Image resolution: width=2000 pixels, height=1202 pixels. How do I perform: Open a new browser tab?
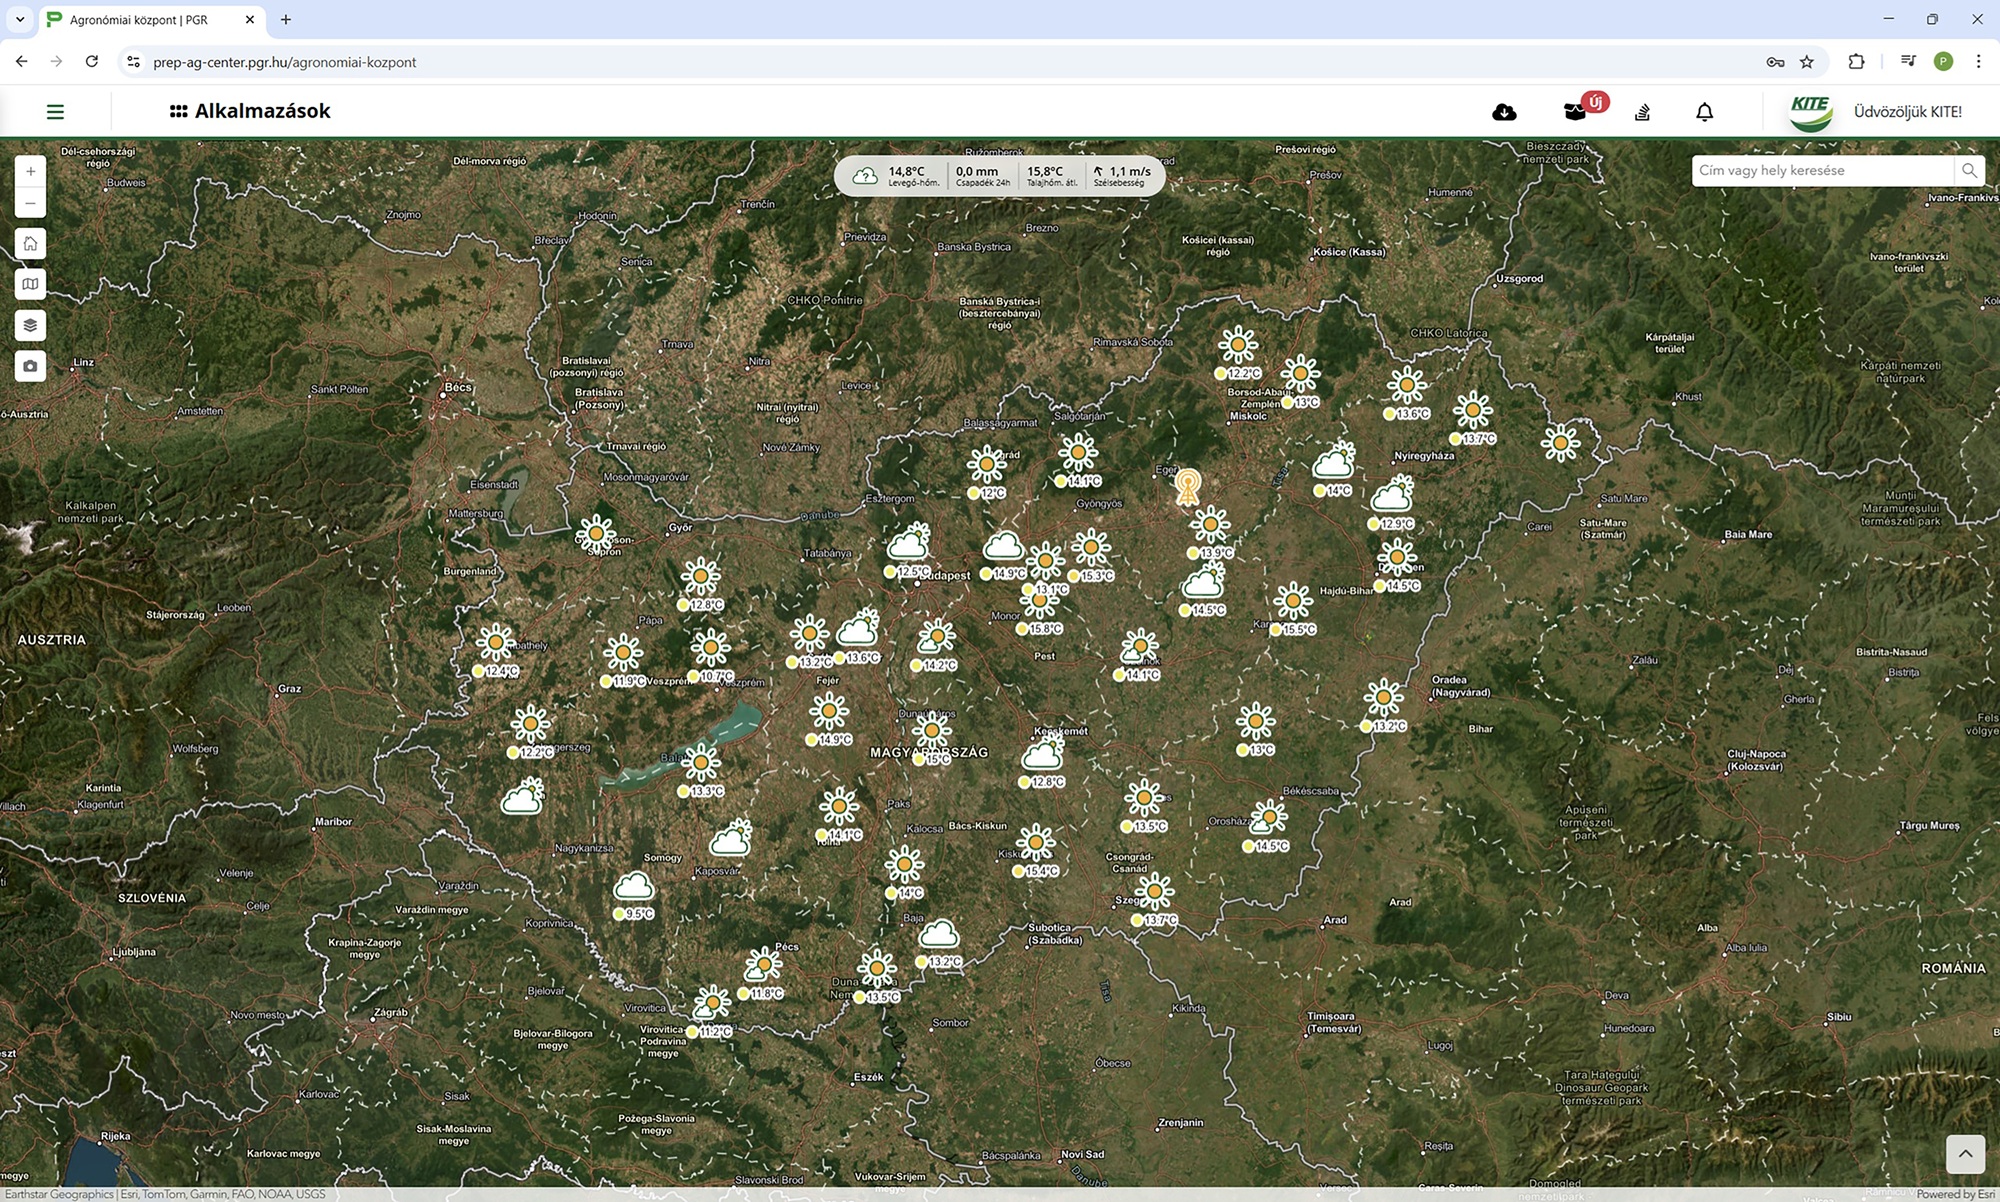(286, 19)
